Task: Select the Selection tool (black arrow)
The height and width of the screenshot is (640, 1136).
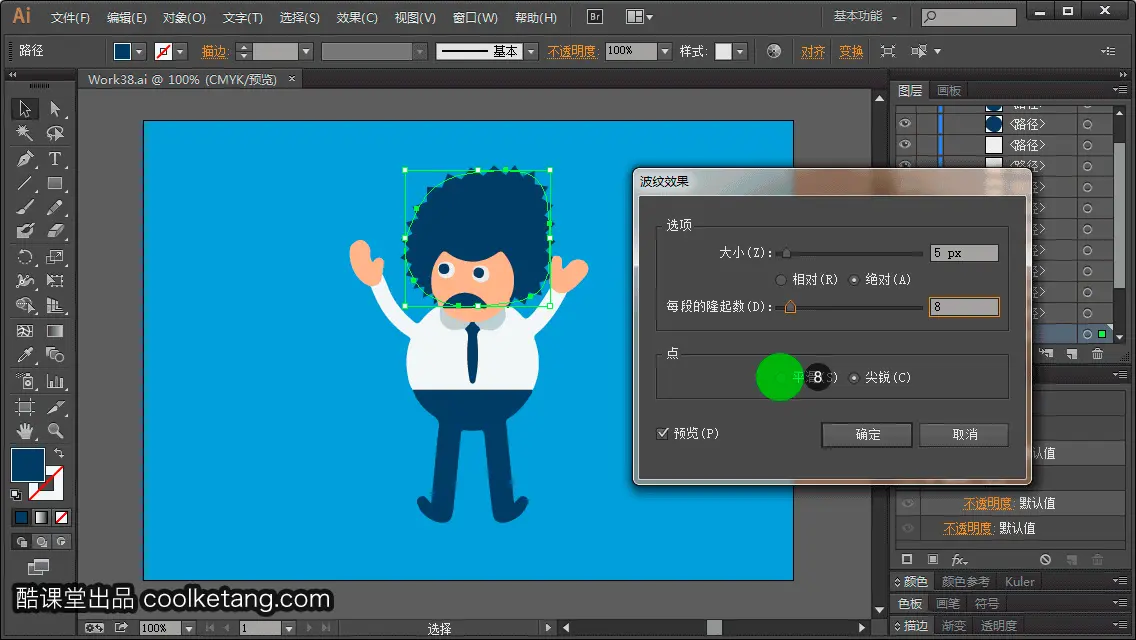Action: (25, 109)
